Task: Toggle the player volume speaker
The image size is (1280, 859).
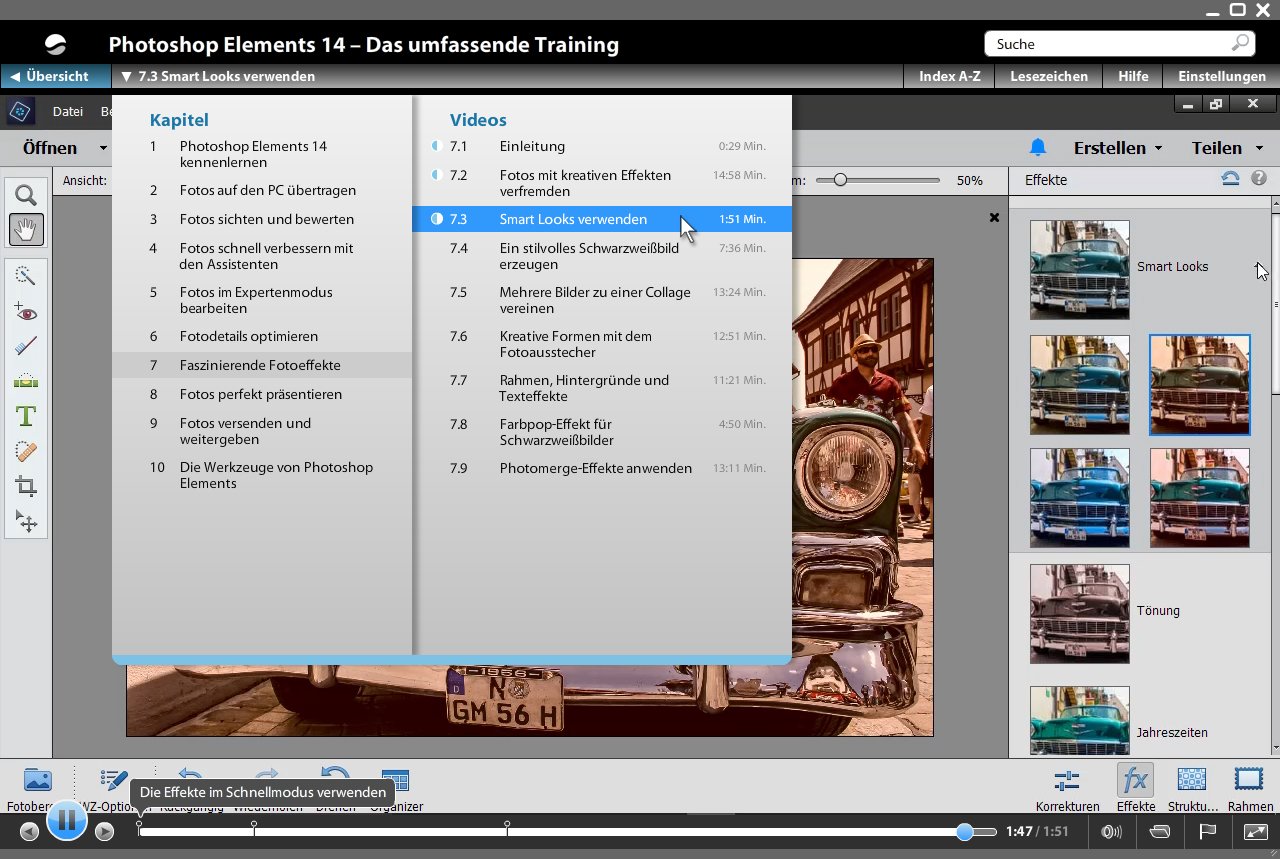Action: 1111,831
